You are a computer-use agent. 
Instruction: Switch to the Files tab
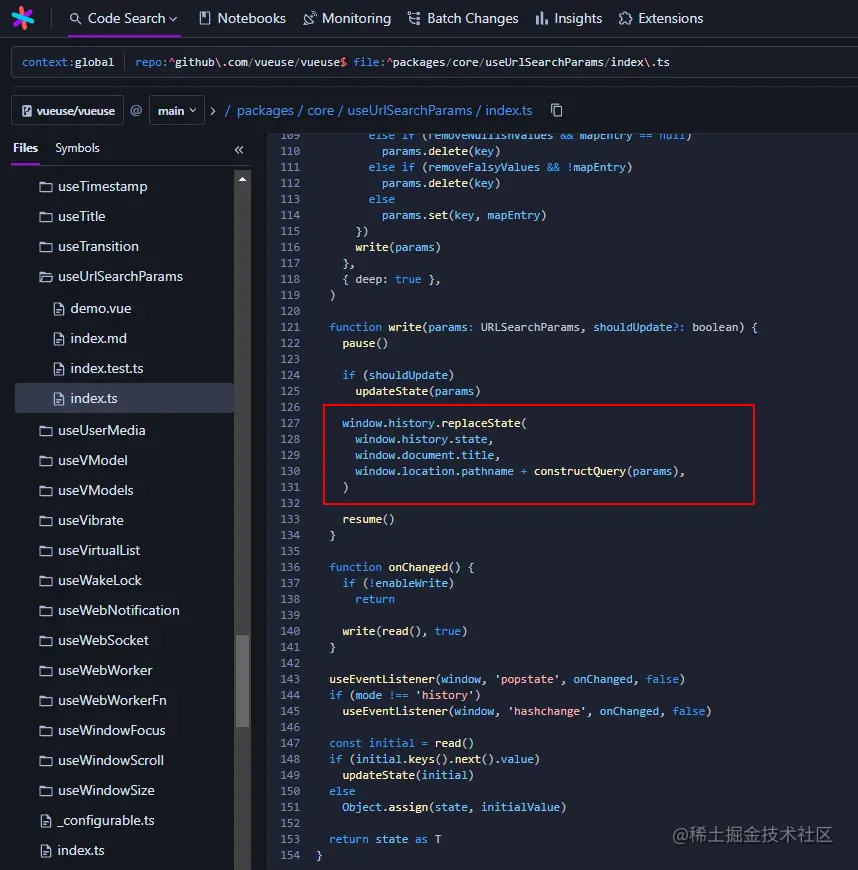coord(26,148)
